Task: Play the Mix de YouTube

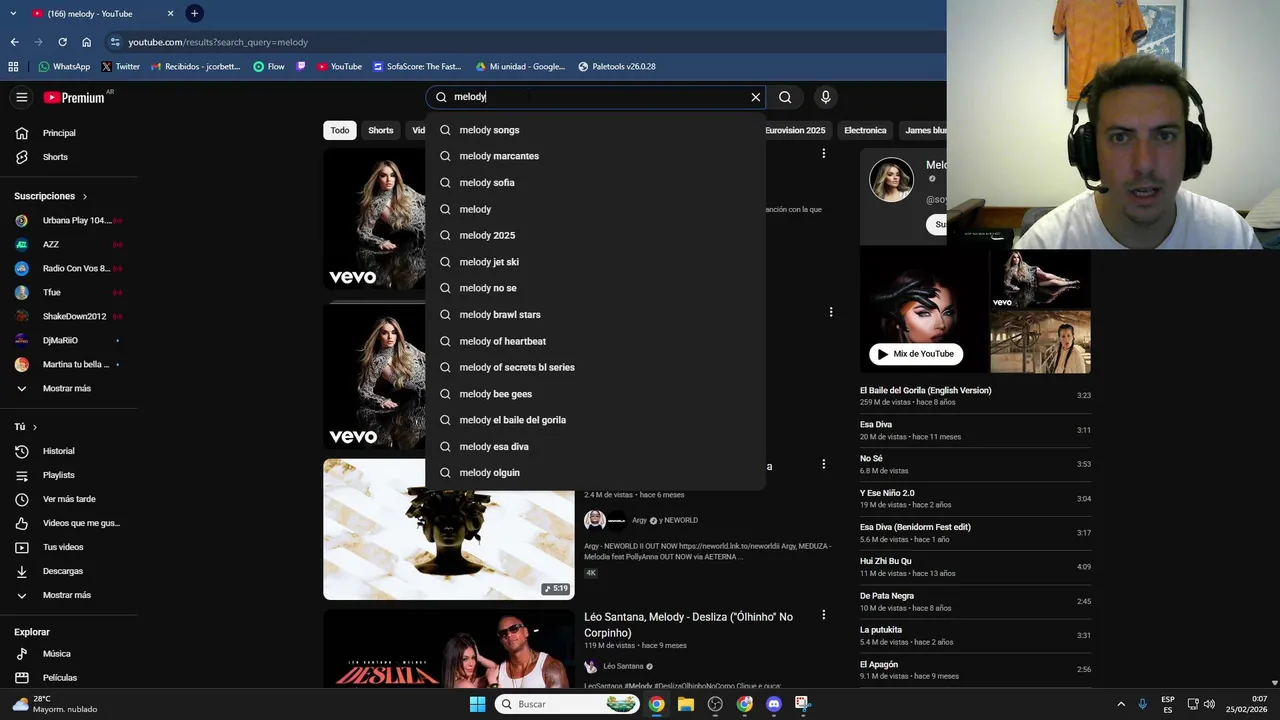Action: point(916,354)
